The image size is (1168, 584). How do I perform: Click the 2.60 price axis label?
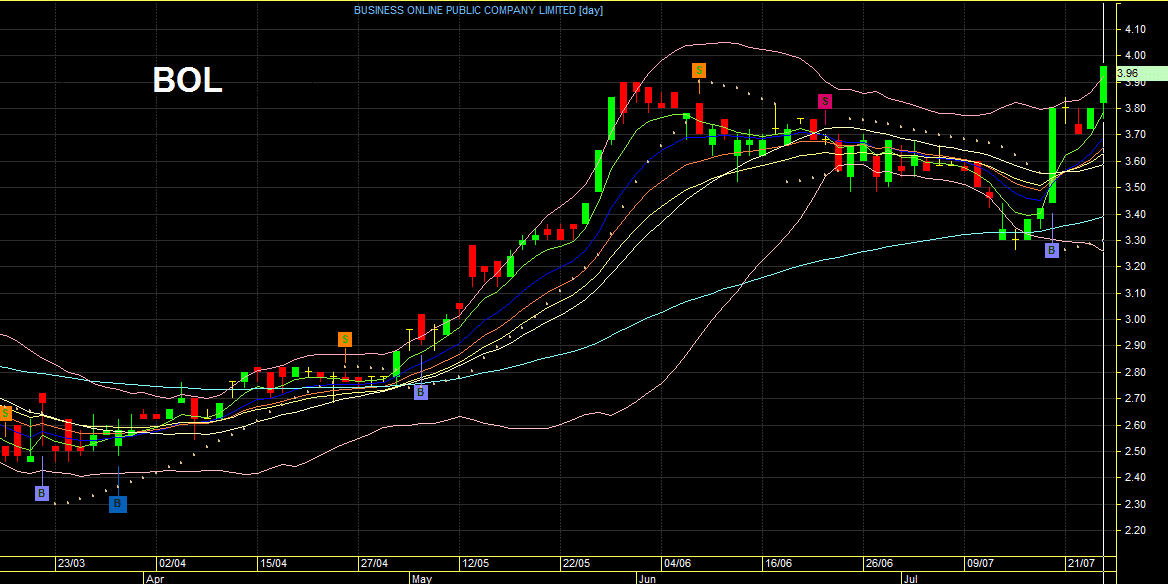coord(1136,425)
